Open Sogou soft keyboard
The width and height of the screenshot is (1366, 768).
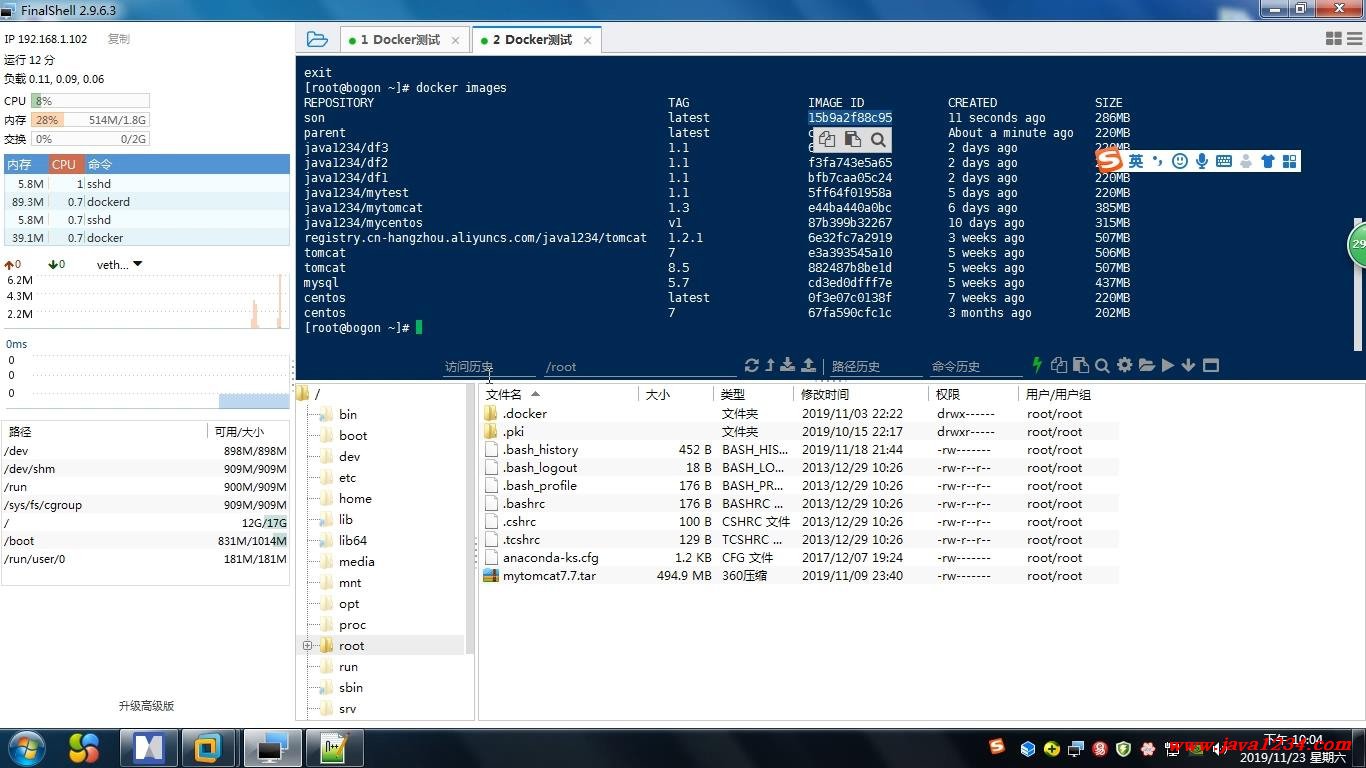click(1224, 161)
